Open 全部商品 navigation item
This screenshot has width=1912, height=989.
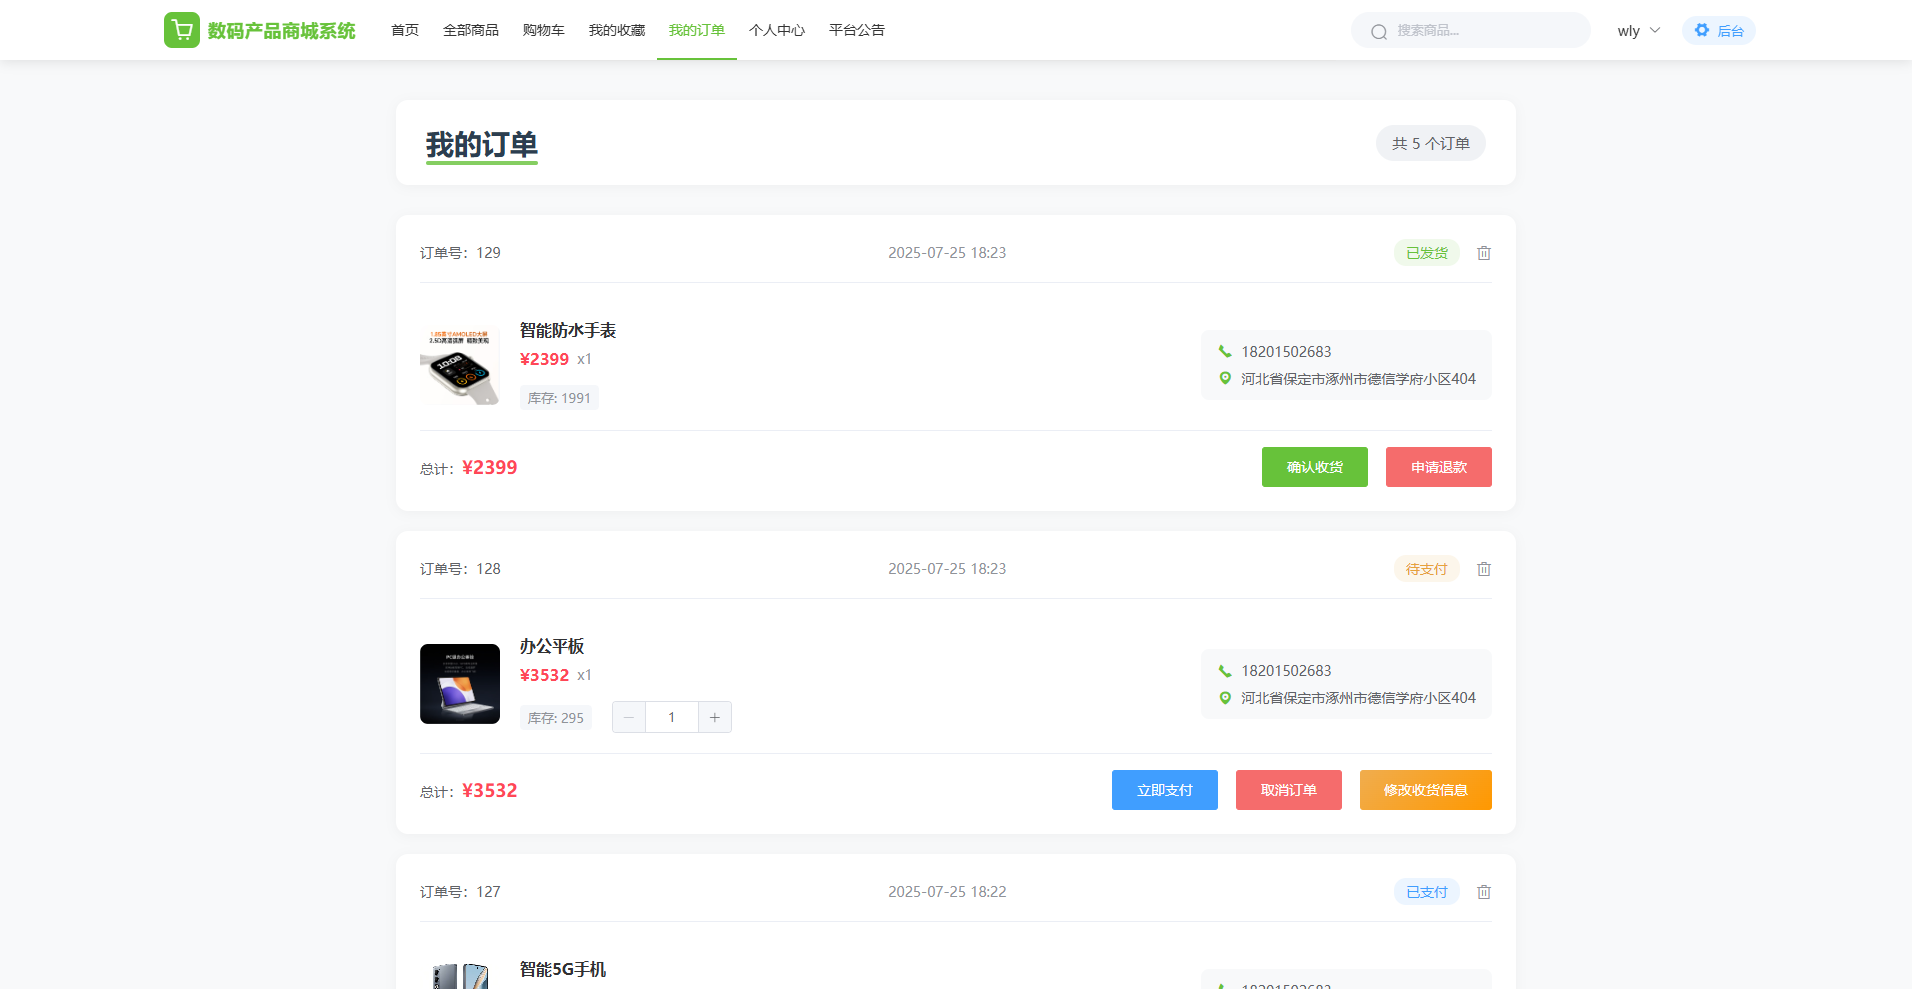[x=471, y=30]
